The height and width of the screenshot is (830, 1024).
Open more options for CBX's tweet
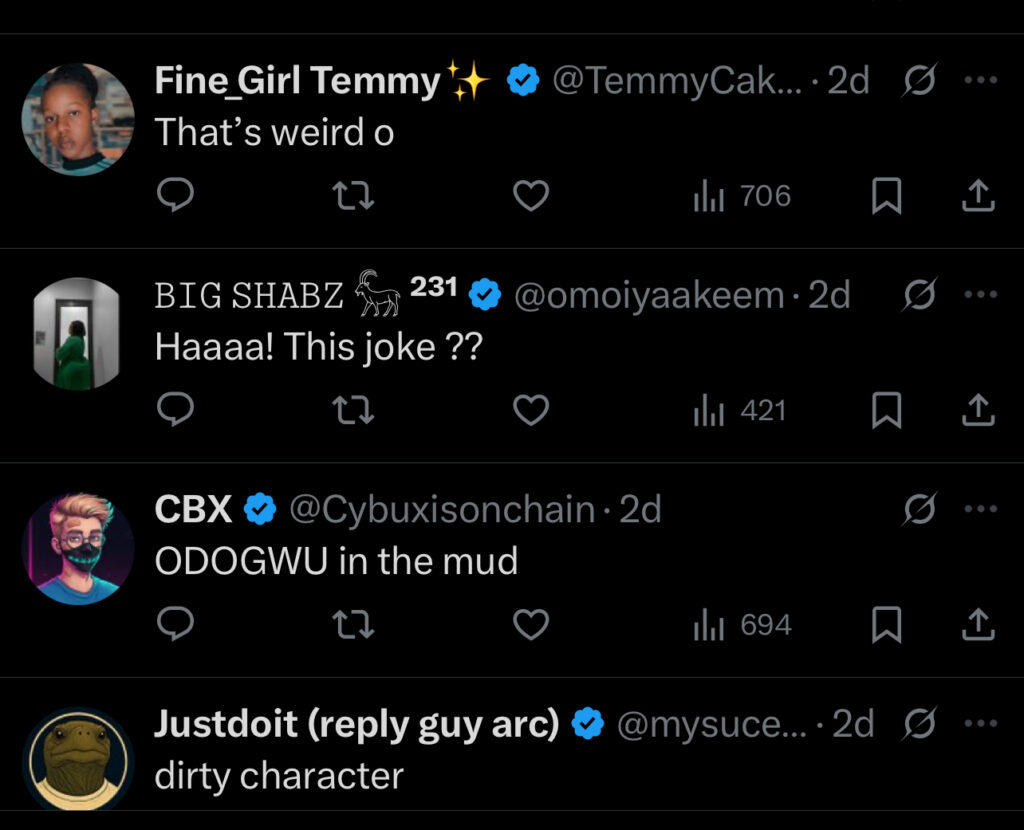pos(980,510)
